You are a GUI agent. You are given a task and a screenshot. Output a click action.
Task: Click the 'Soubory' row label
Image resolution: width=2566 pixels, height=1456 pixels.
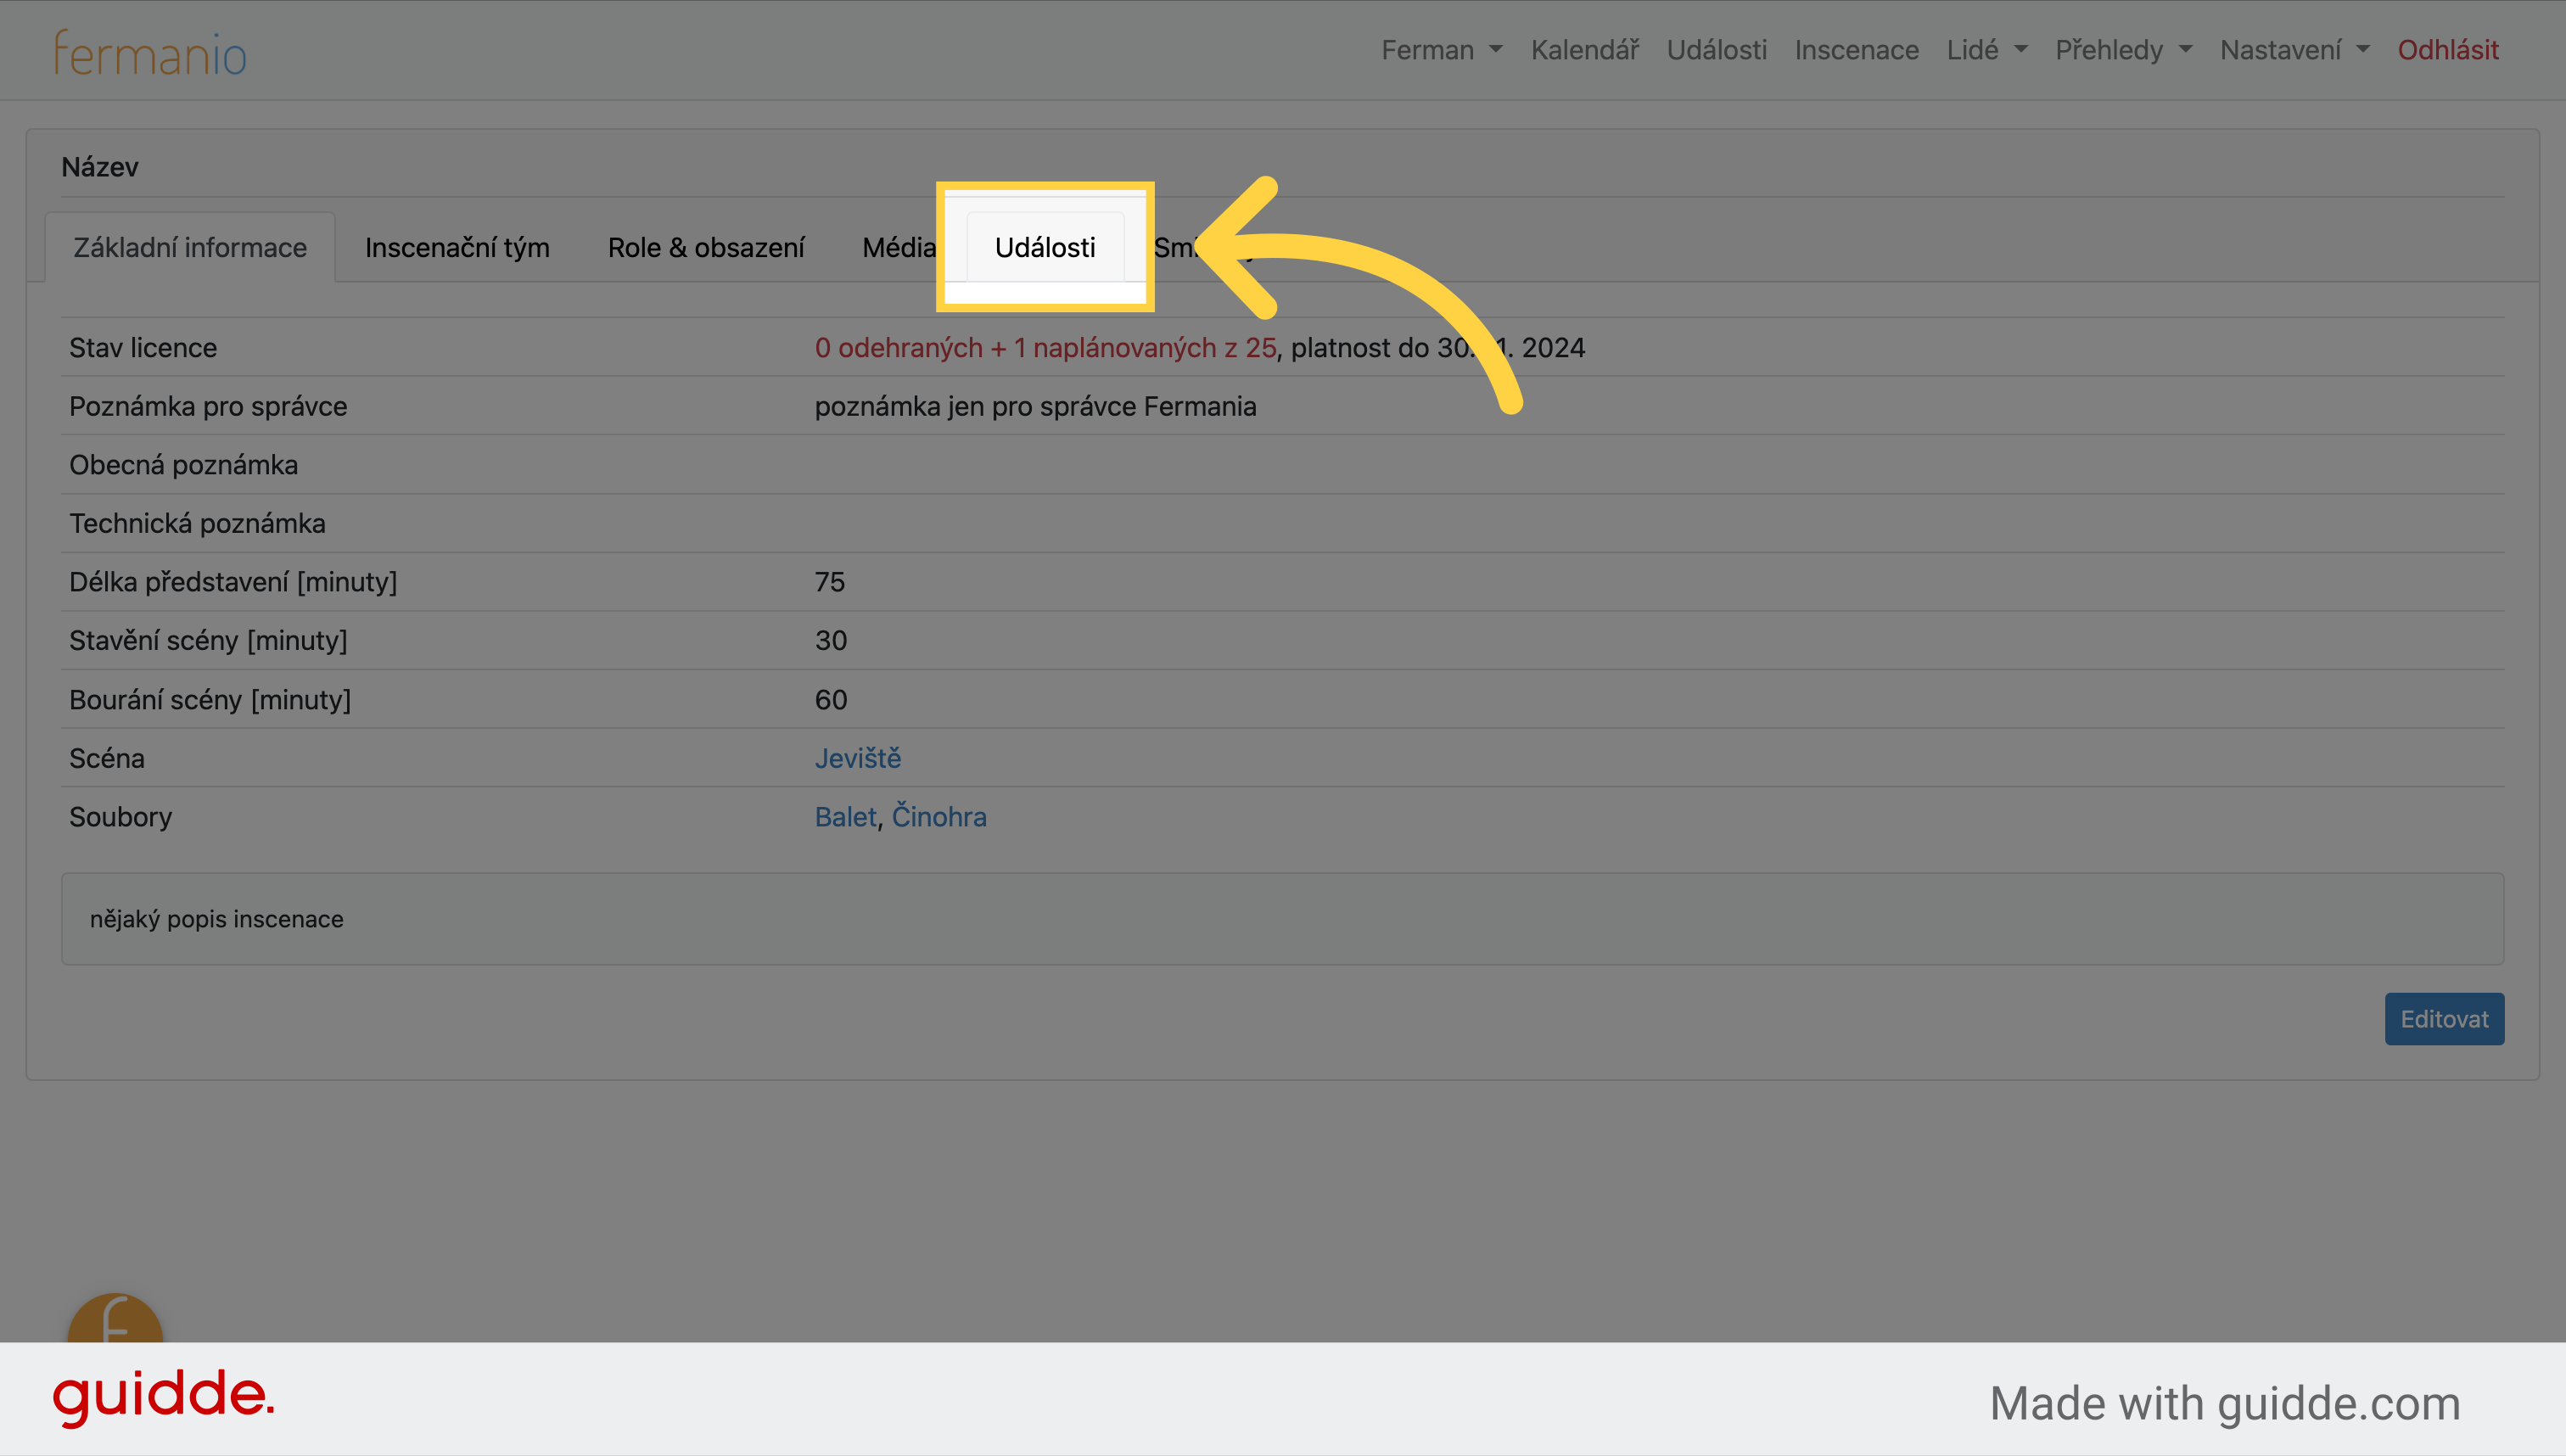tap(120, 817)
